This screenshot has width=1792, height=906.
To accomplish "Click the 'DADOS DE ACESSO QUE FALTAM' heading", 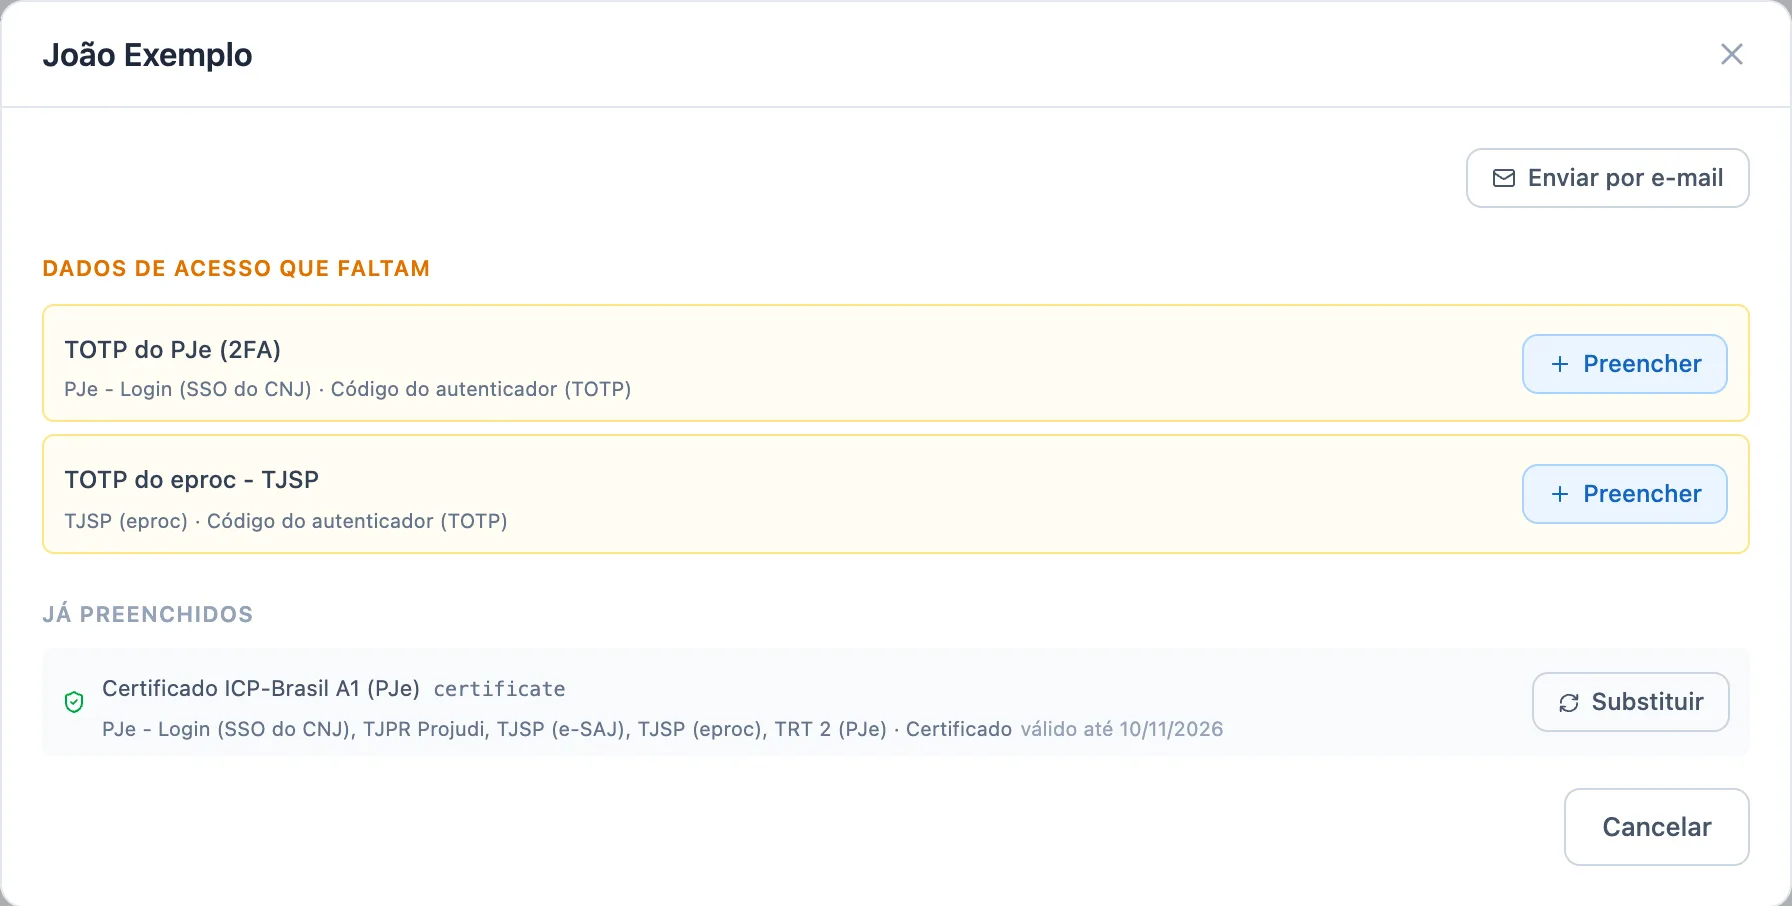I will [x=236, y=268].
